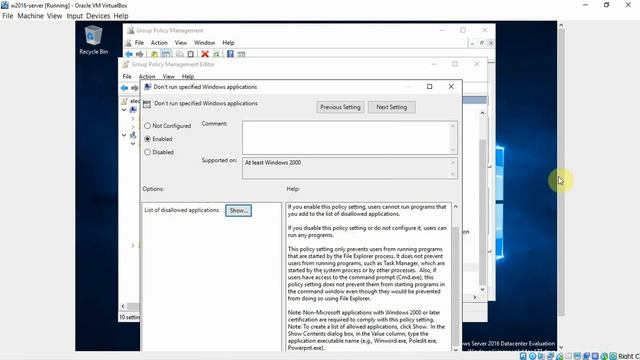This screenshot has height=360, width=640.
Task: Click the VirtualBox hard disk status icon
Action: [x=523, y=356]
